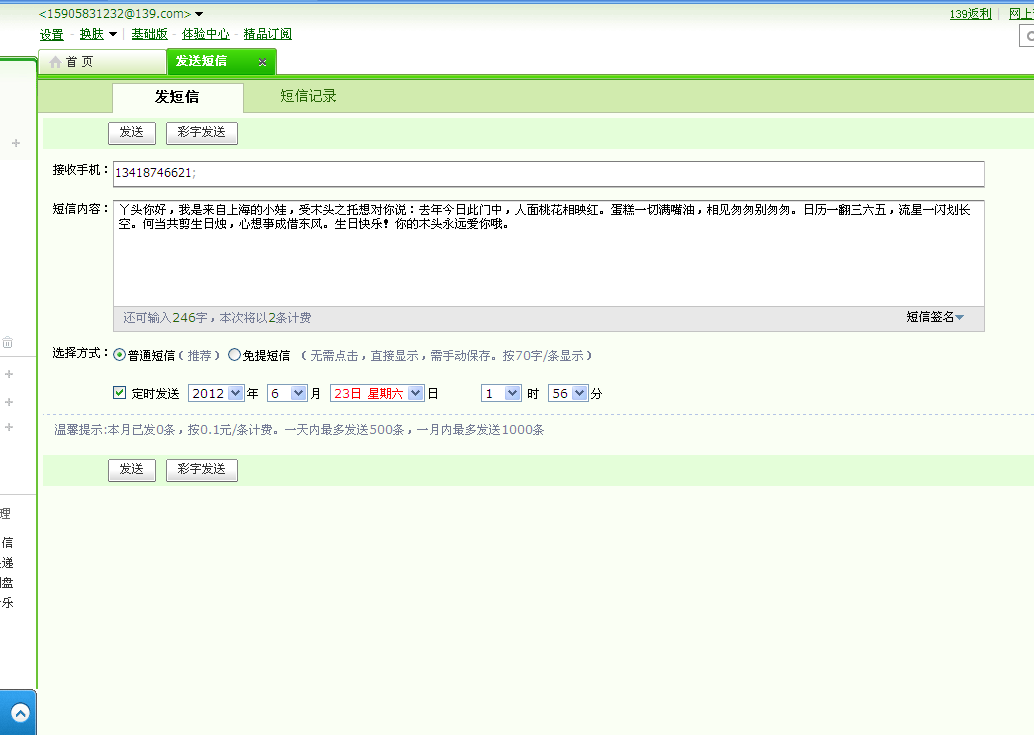The width and height of the screenshot is (1034, 735).
Task: Expand the account email dropdown arrow
Action: click(x=199, y=14)
